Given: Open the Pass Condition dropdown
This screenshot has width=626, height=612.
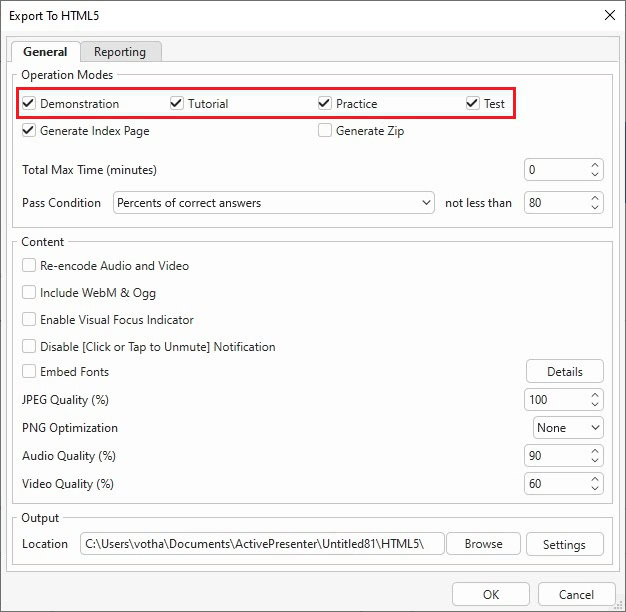Looking at the screenshot, I should [273, 203].
